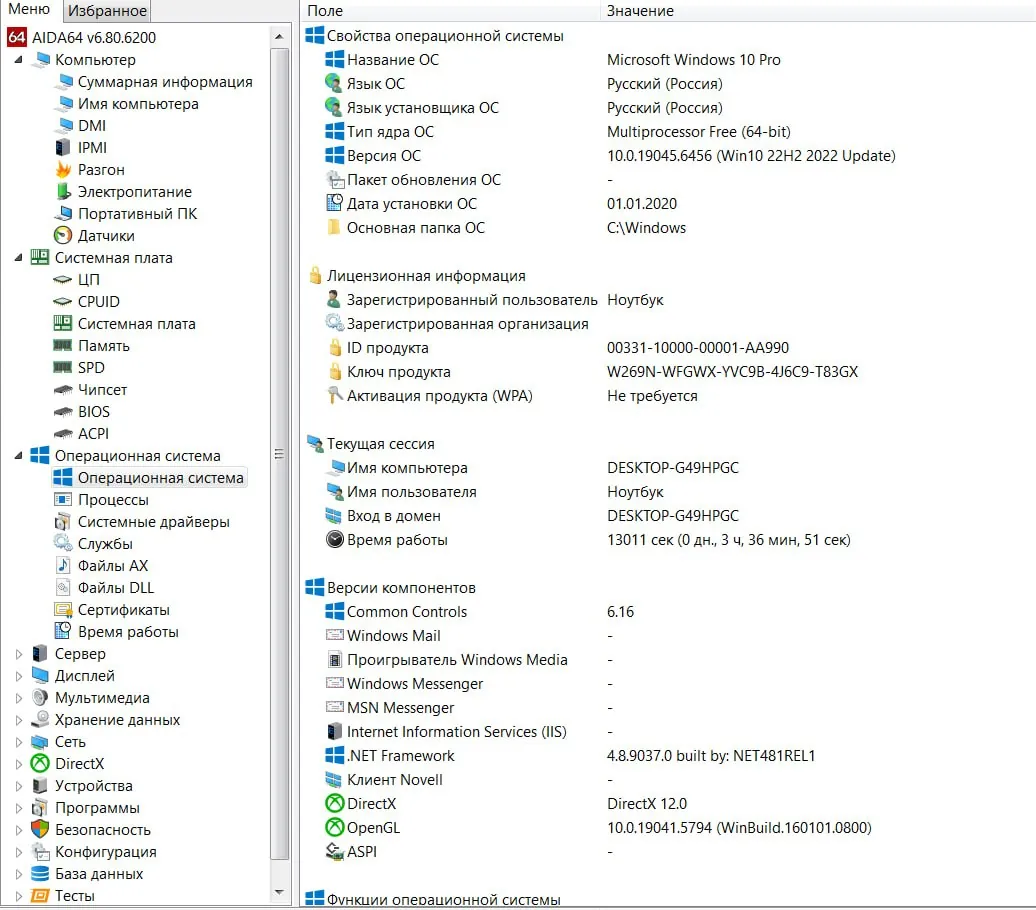Click the Тесты icon in the tree
This screenshot has width=1036, height=910.
point(40,895)
